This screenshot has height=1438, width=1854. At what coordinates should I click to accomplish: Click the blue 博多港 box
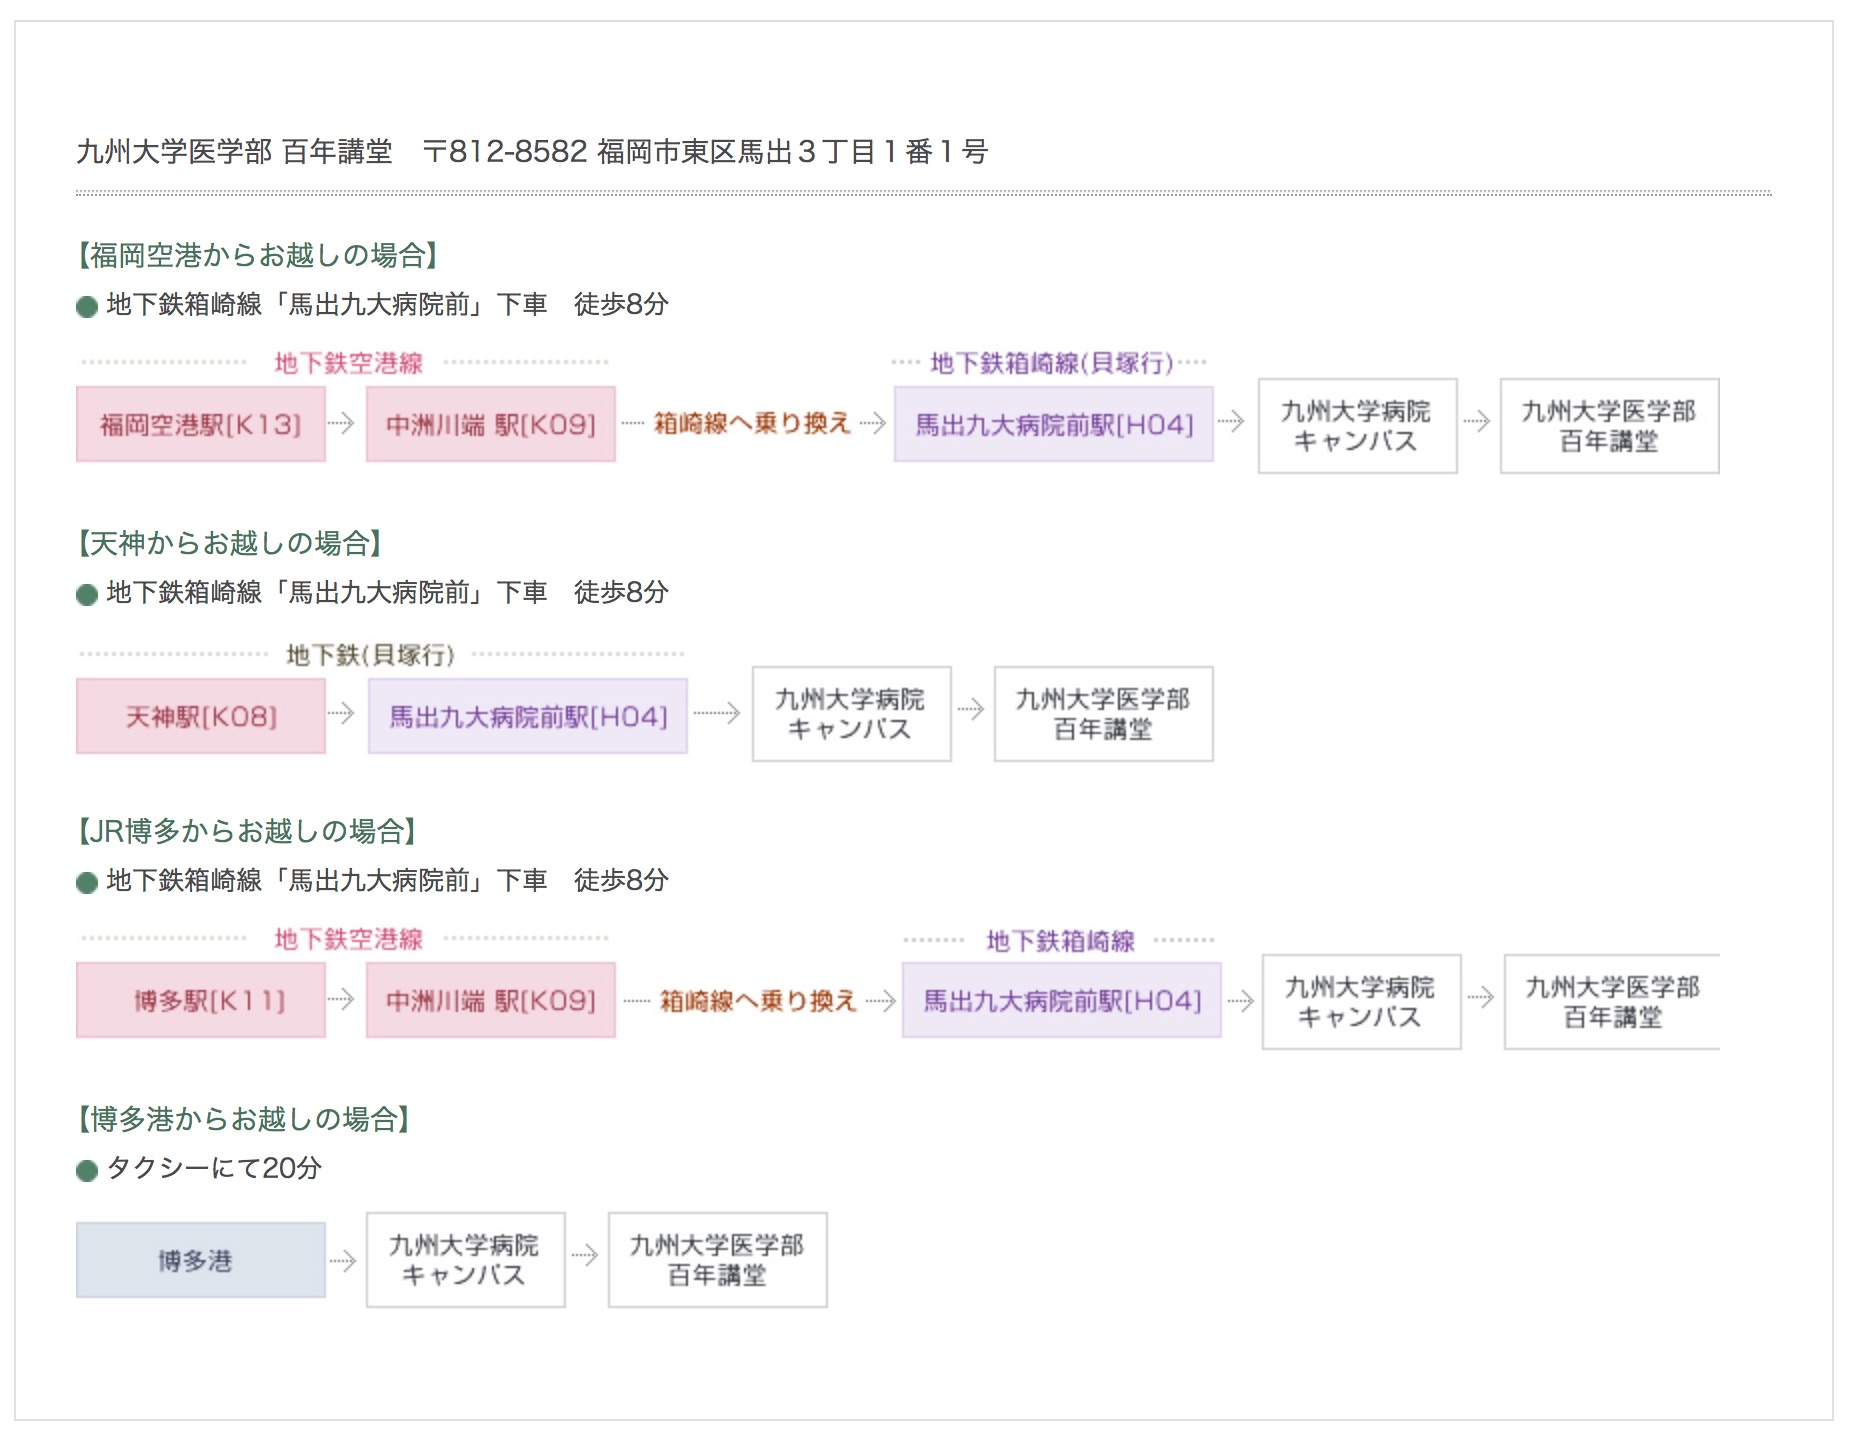coord(200,1260)
